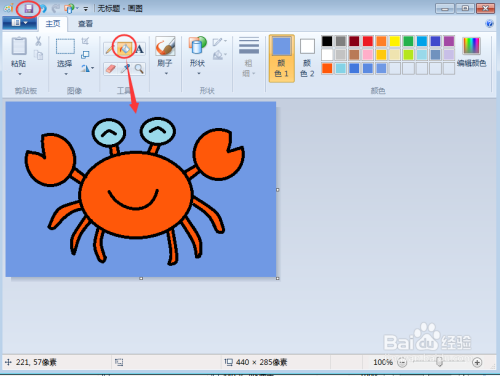This screenshot has height=376, width=500.
Task: Pick the lavender color swatch
Action: point(449,55)
